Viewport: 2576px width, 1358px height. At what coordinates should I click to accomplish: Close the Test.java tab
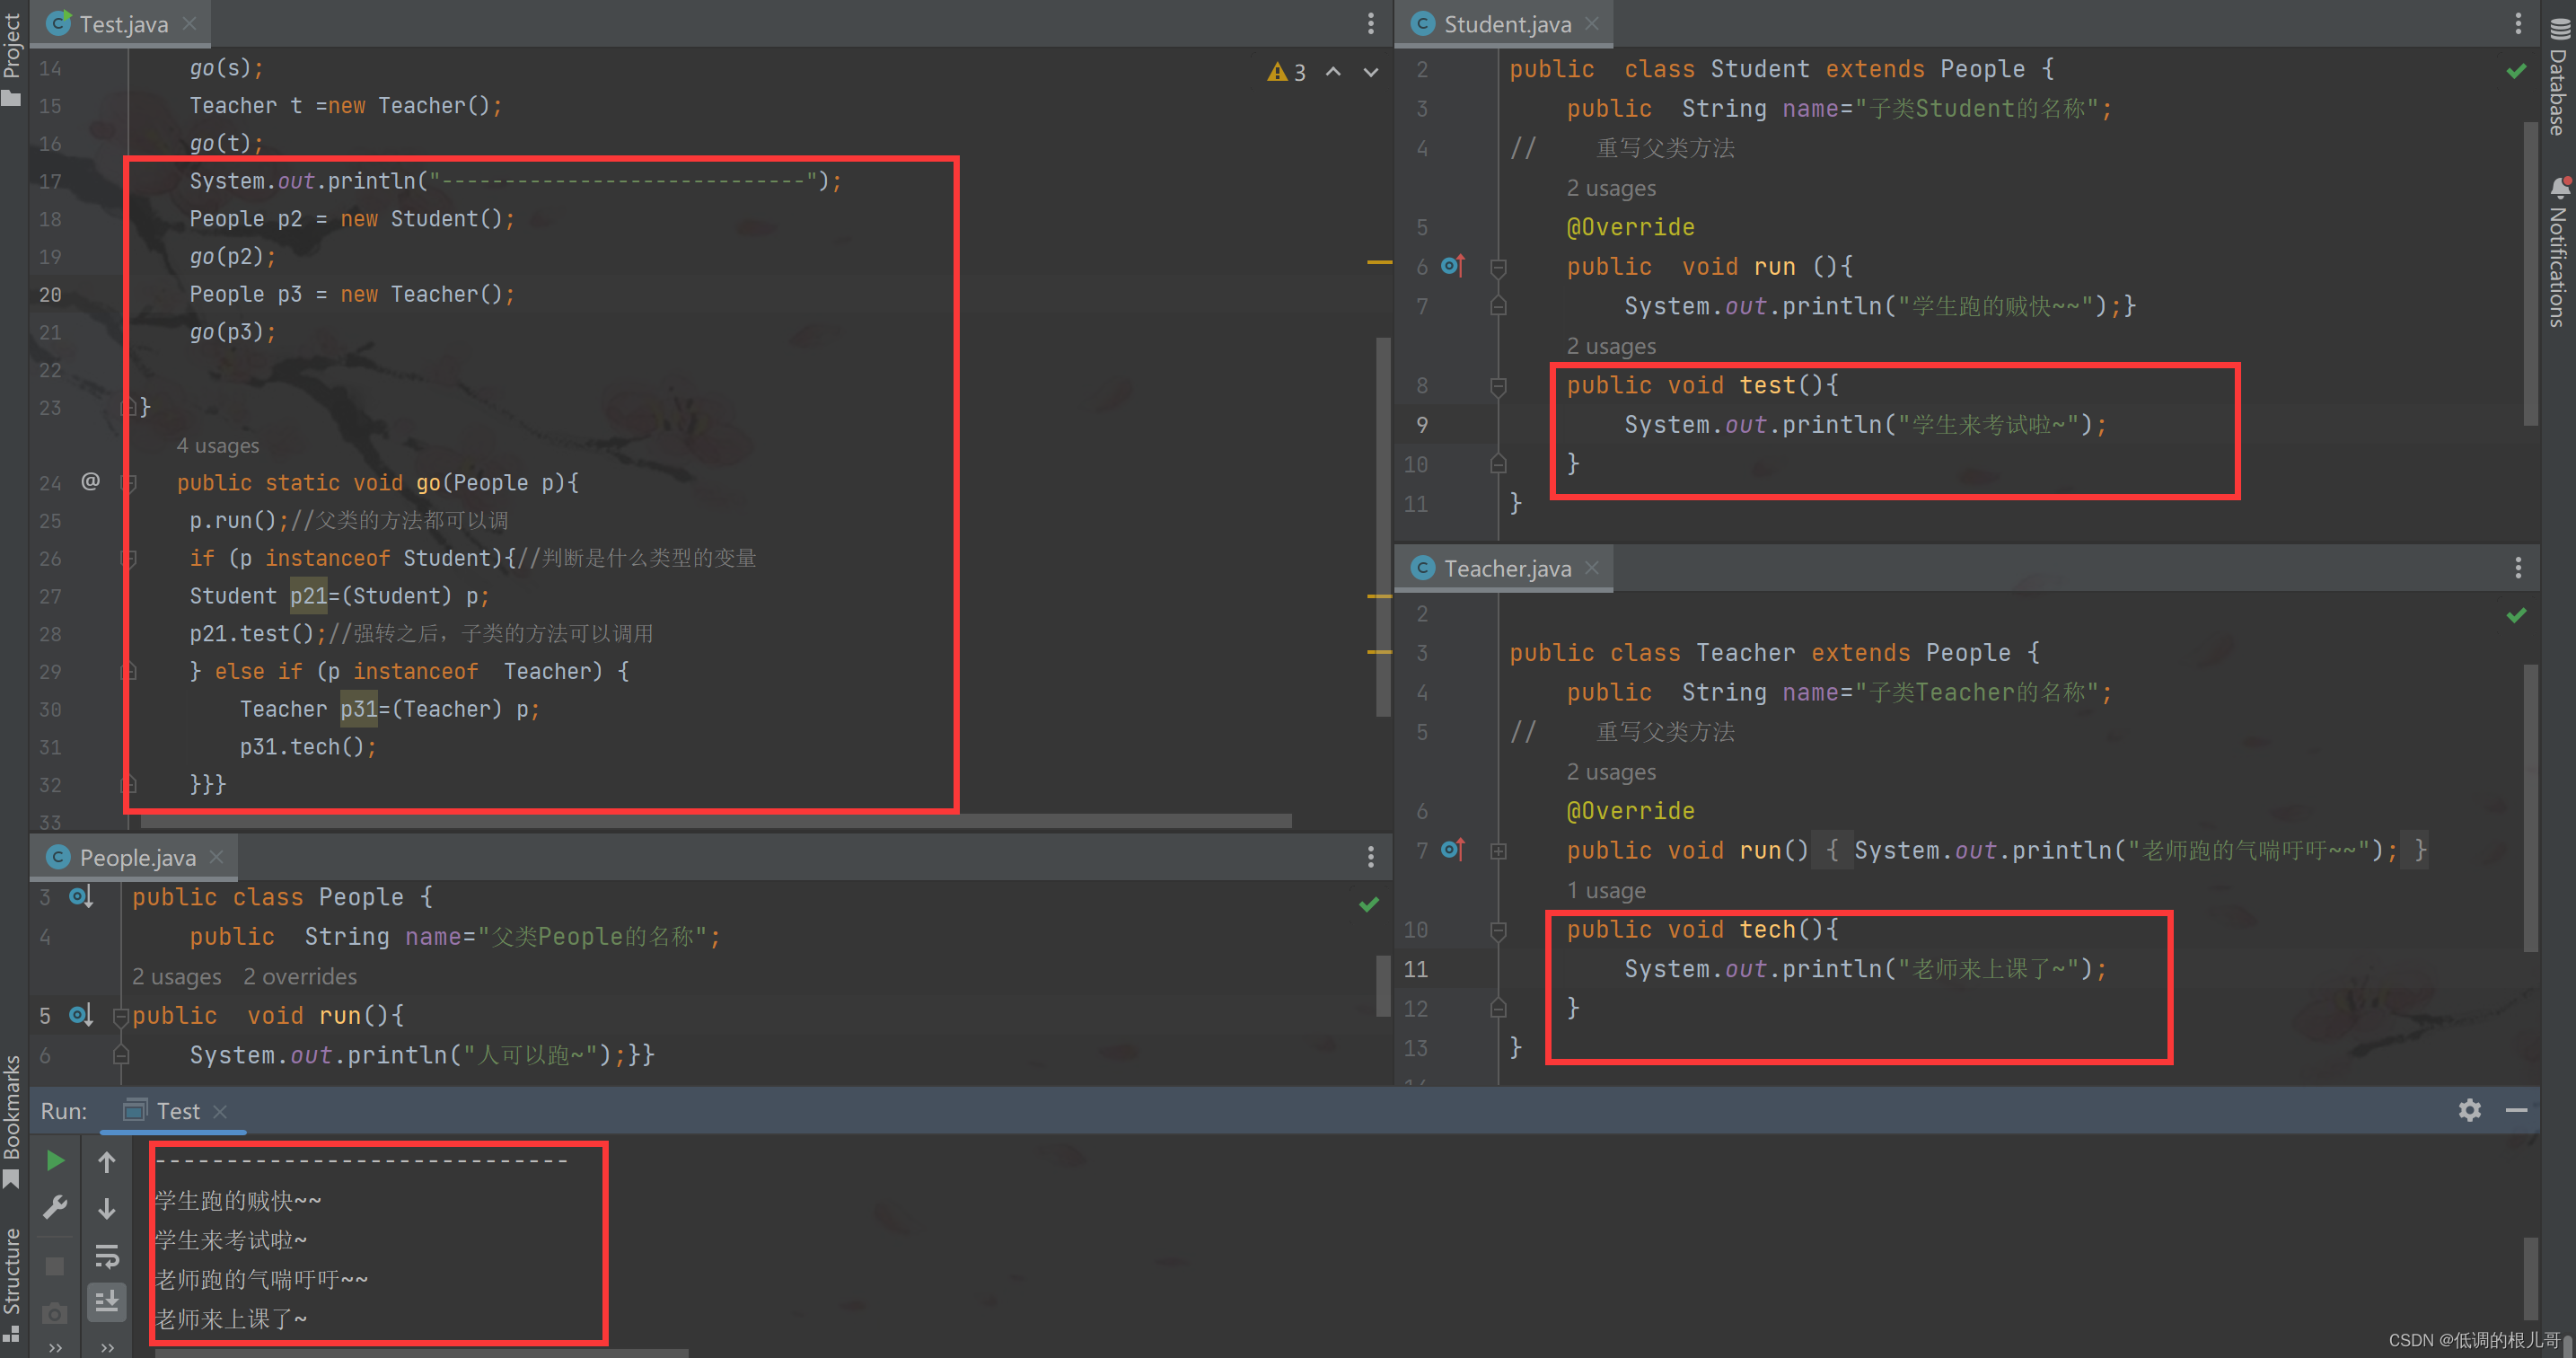click(189, 24)
